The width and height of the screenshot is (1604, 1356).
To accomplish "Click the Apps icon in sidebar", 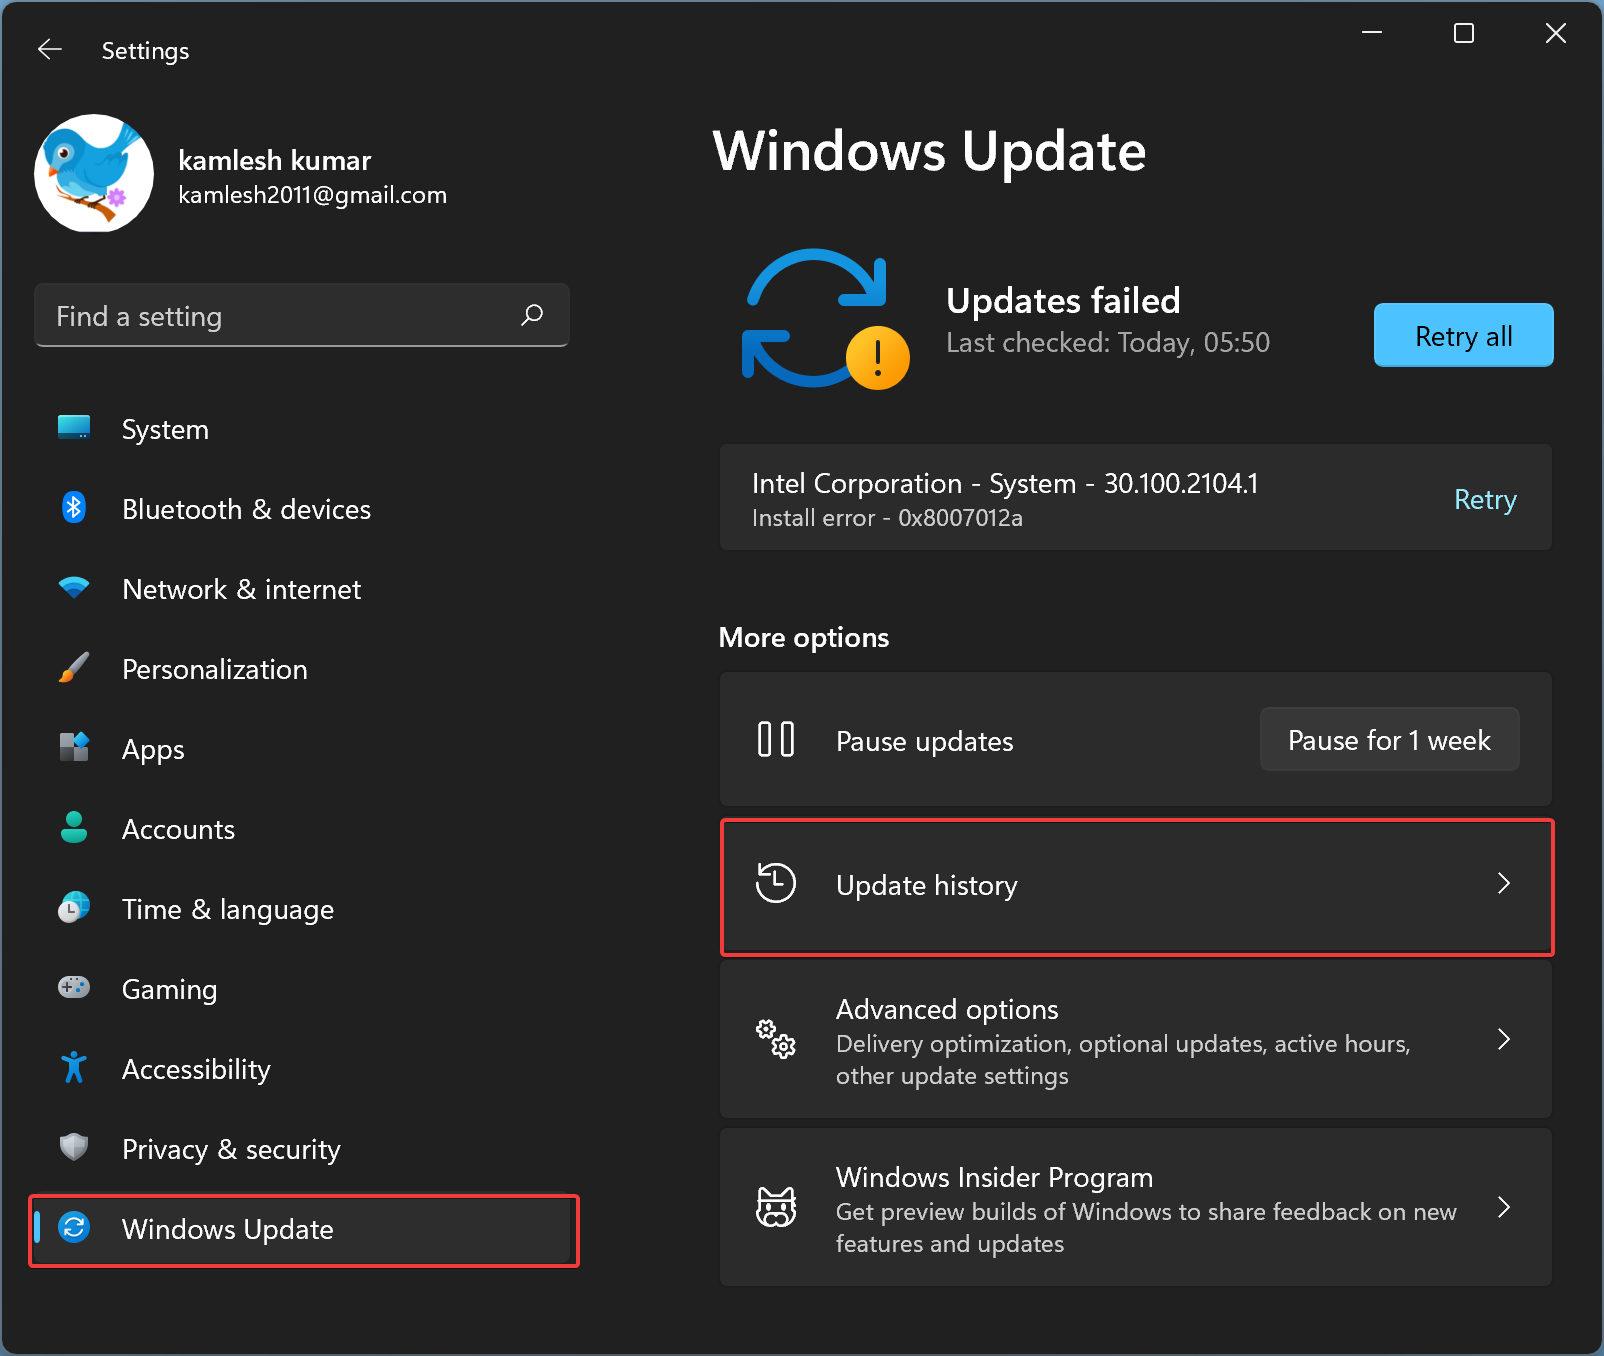I will tap(74, 747).
